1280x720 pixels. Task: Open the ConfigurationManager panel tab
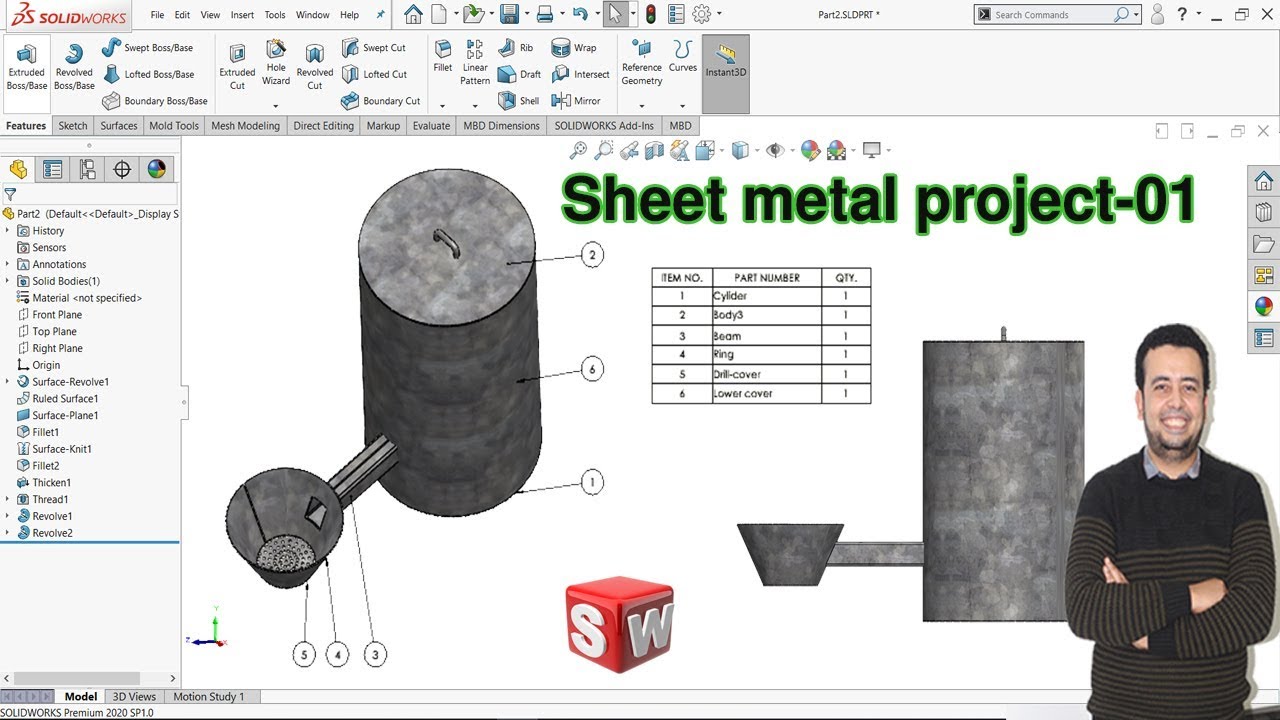(x=88, y=169)
